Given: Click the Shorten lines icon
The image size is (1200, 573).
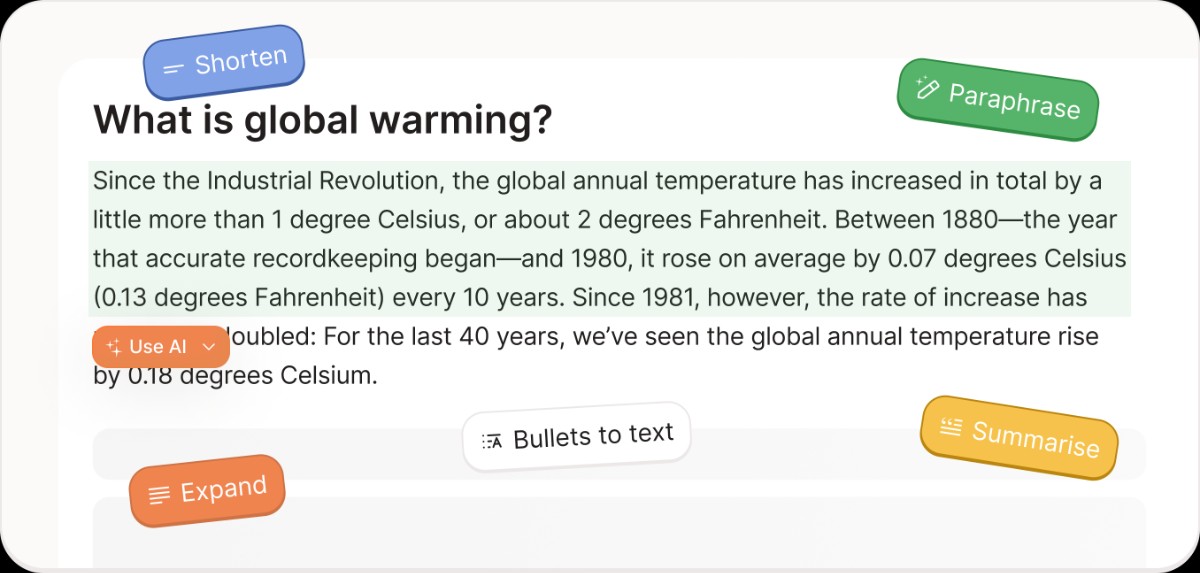Looking at the screenshot, I should 173,68.
